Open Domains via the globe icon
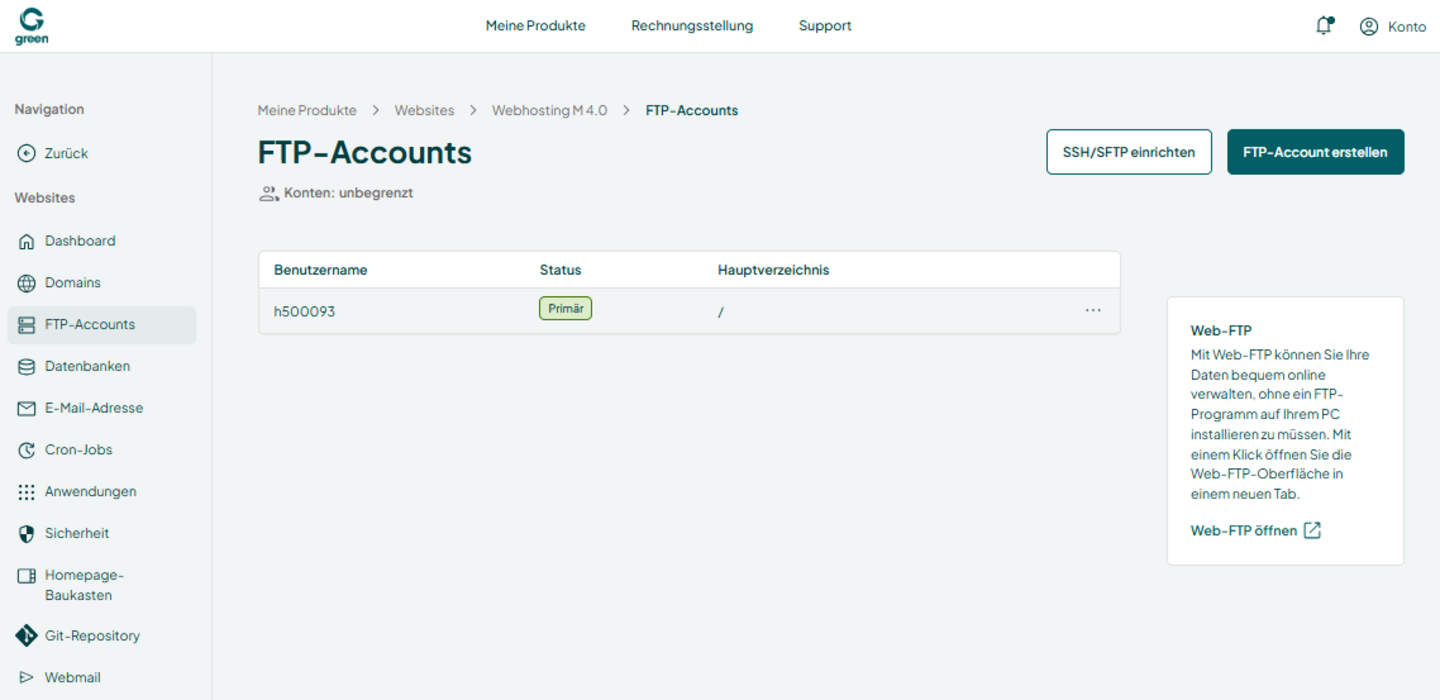Screen dimensions: 1440x700 (x=27, y=283)
